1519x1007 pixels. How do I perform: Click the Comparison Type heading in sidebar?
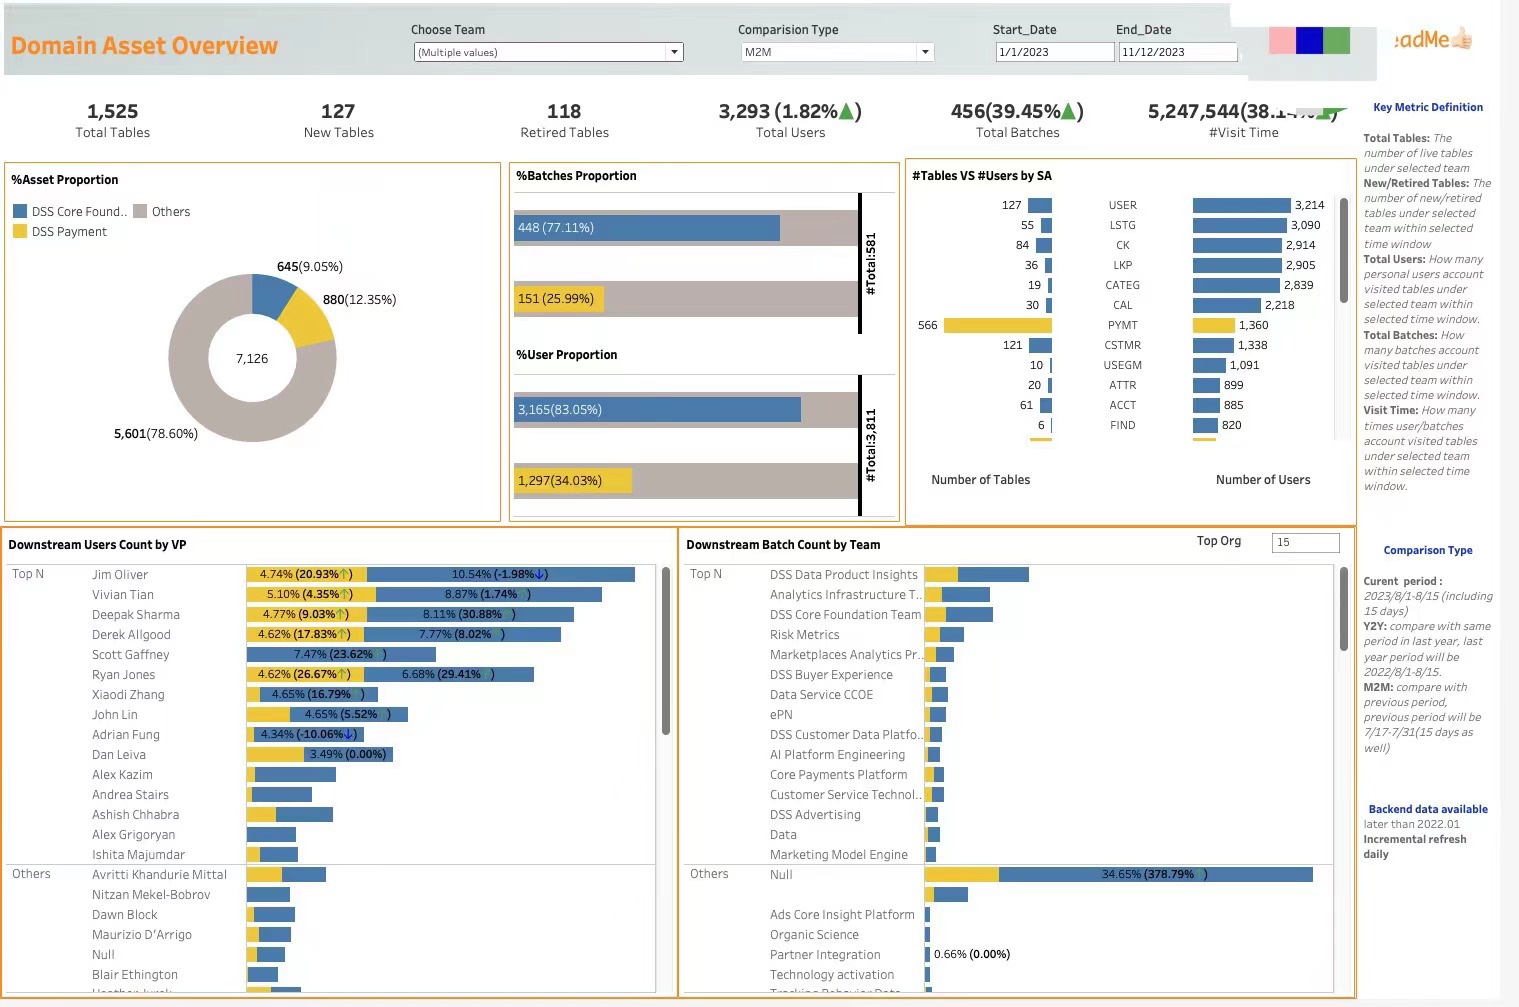(x=1427, y=550)
